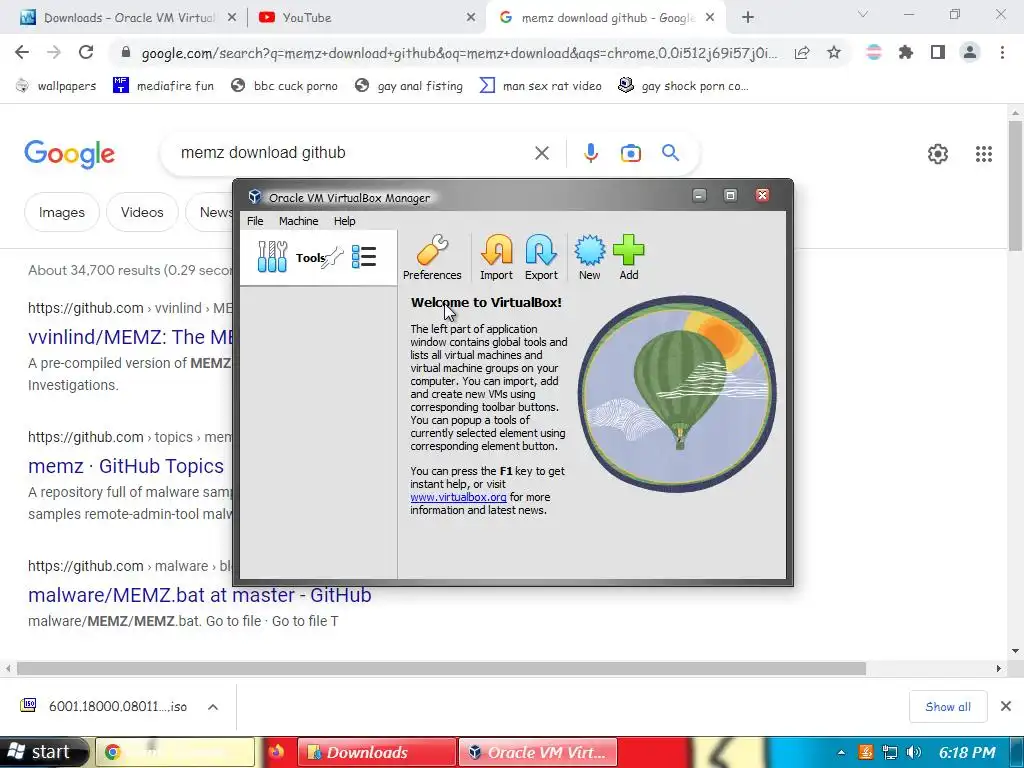Bookmark this page with the star
Viewport: 1024px width, 768px height.
pos(834,52)
